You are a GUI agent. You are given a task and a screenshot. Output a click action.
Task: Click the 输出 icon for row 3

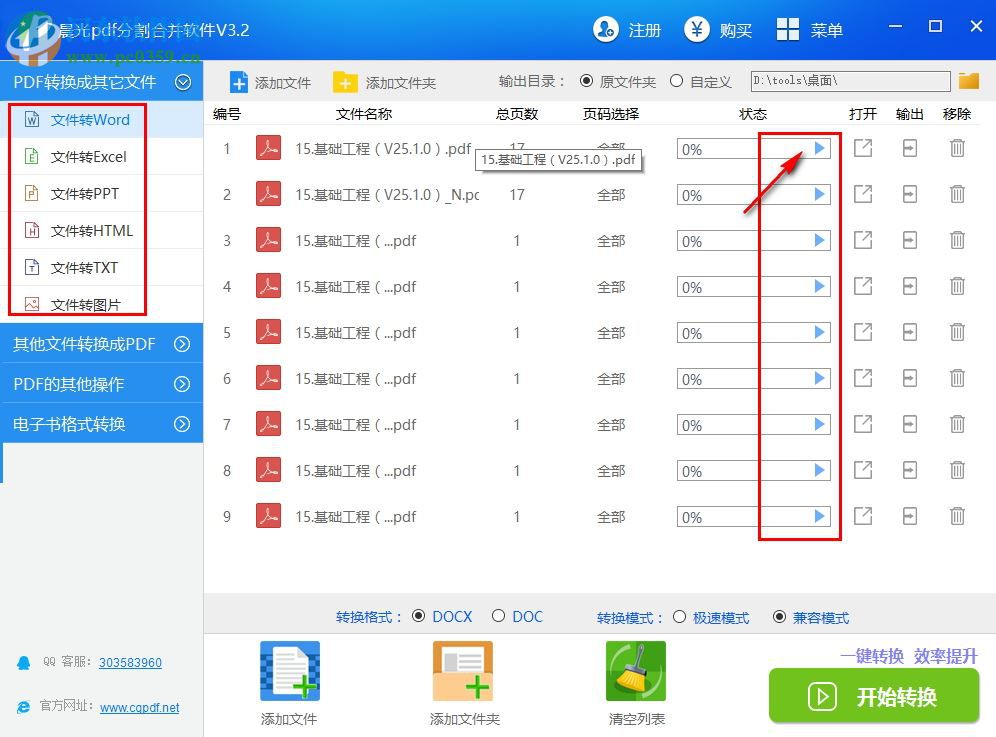point(910,240)
